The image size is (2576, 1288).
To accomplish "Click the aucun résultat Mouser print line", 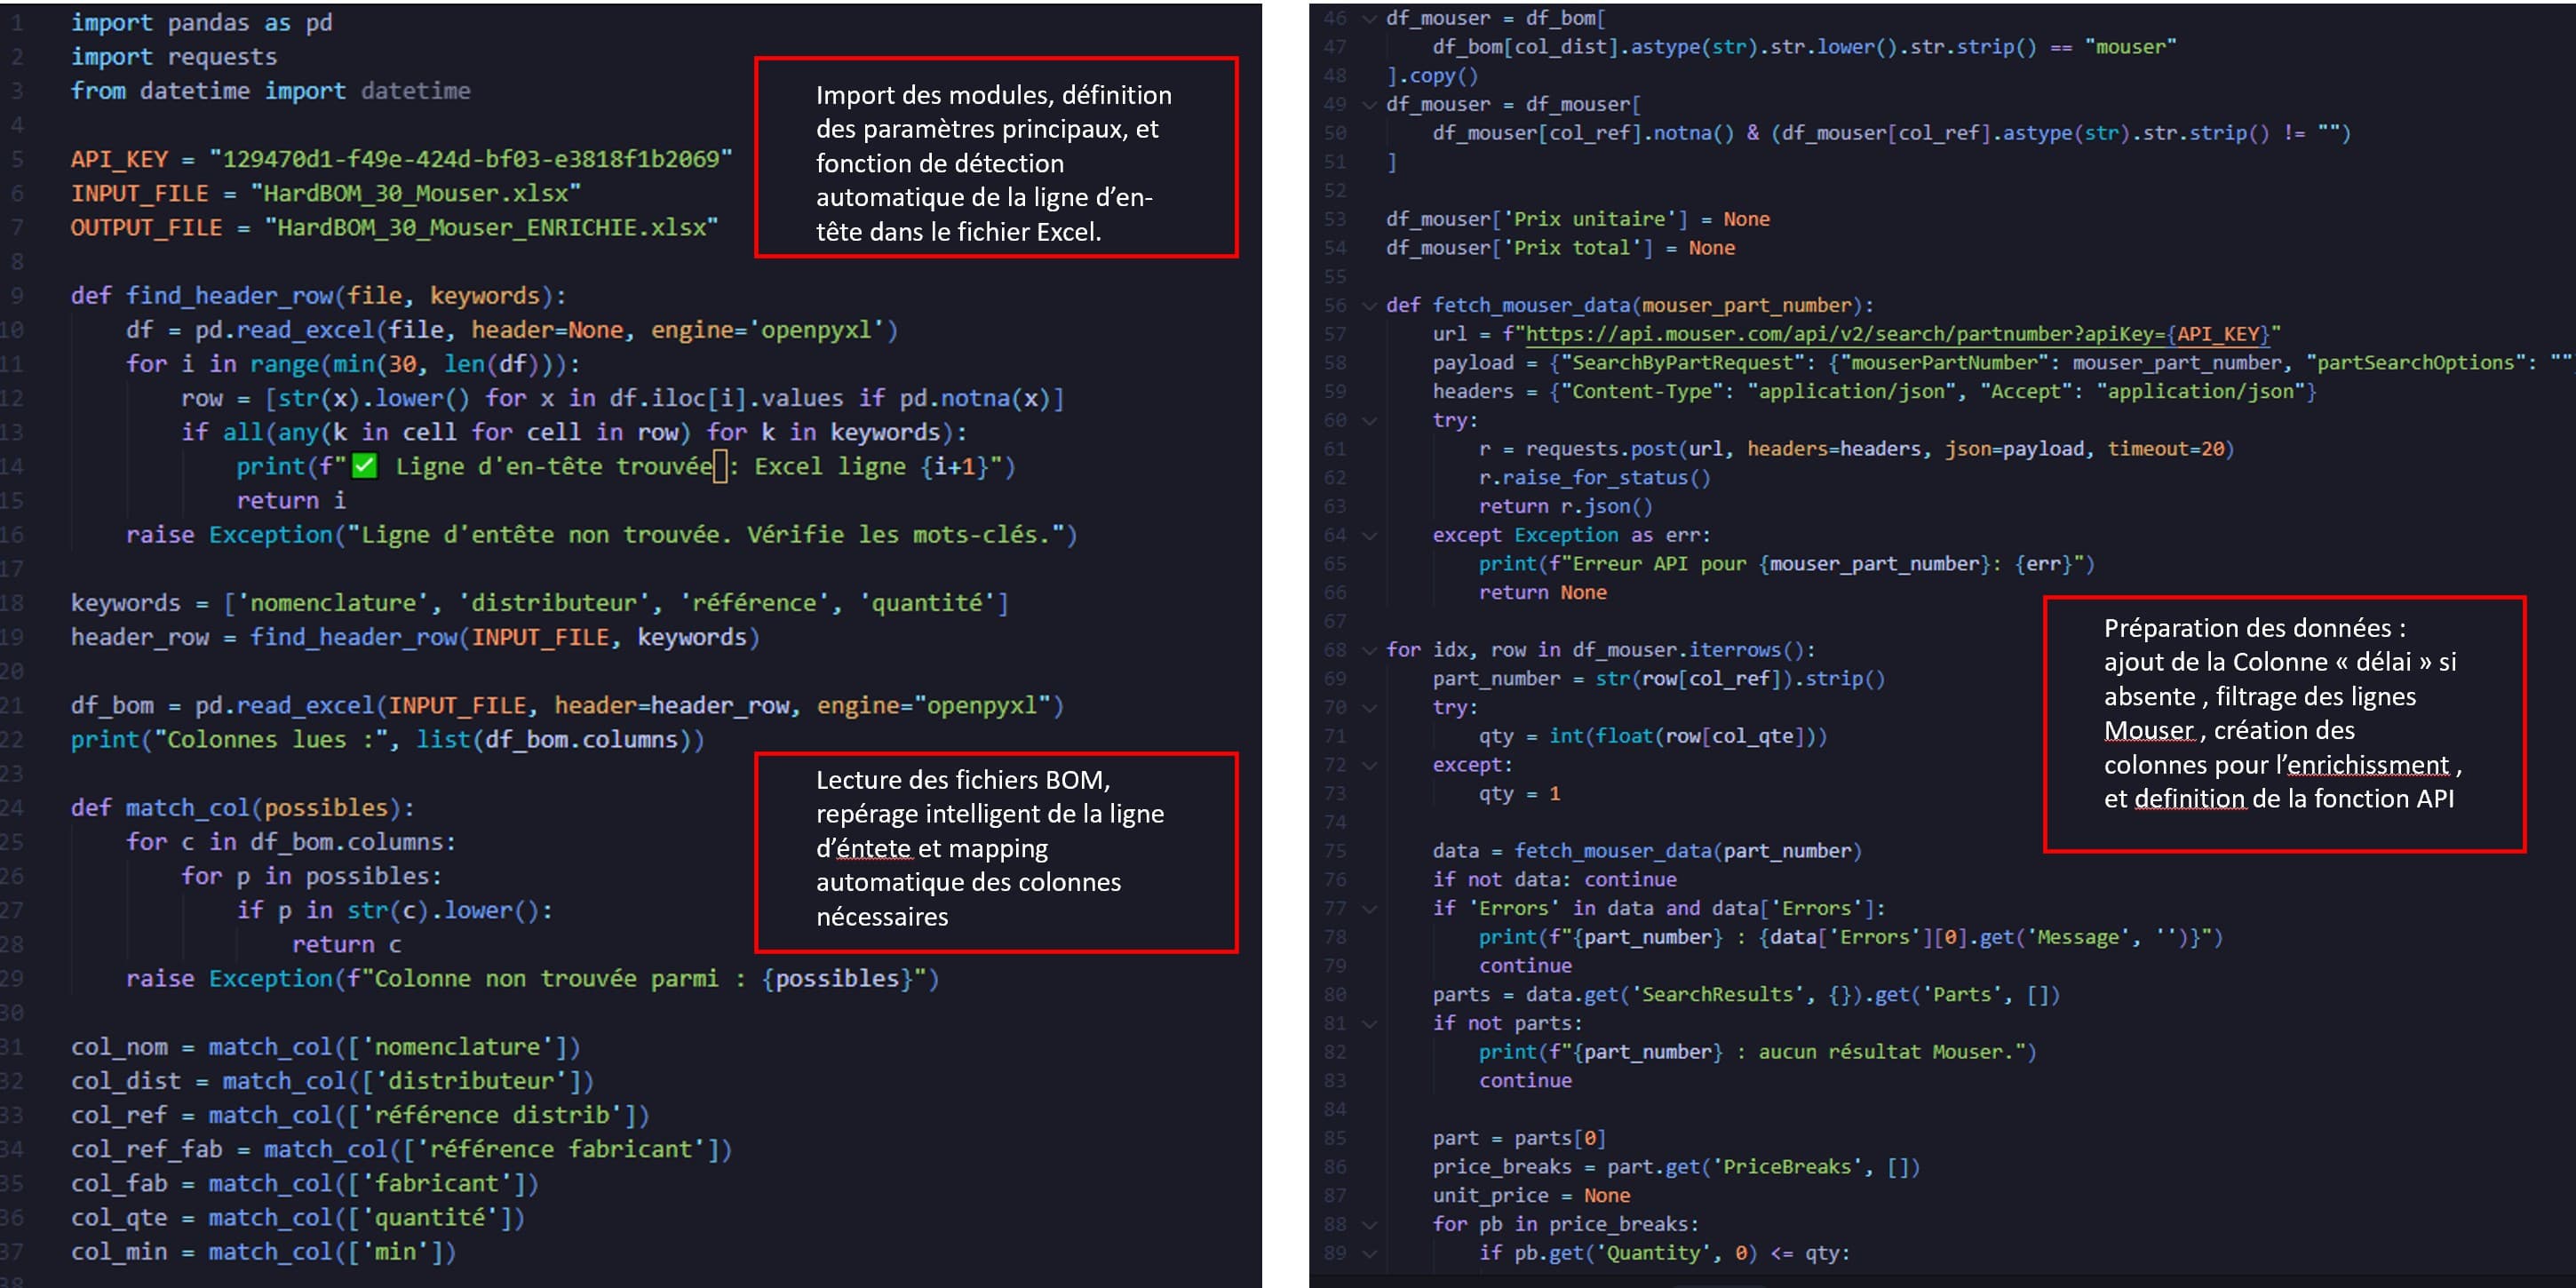I will pos(1758,1052).
